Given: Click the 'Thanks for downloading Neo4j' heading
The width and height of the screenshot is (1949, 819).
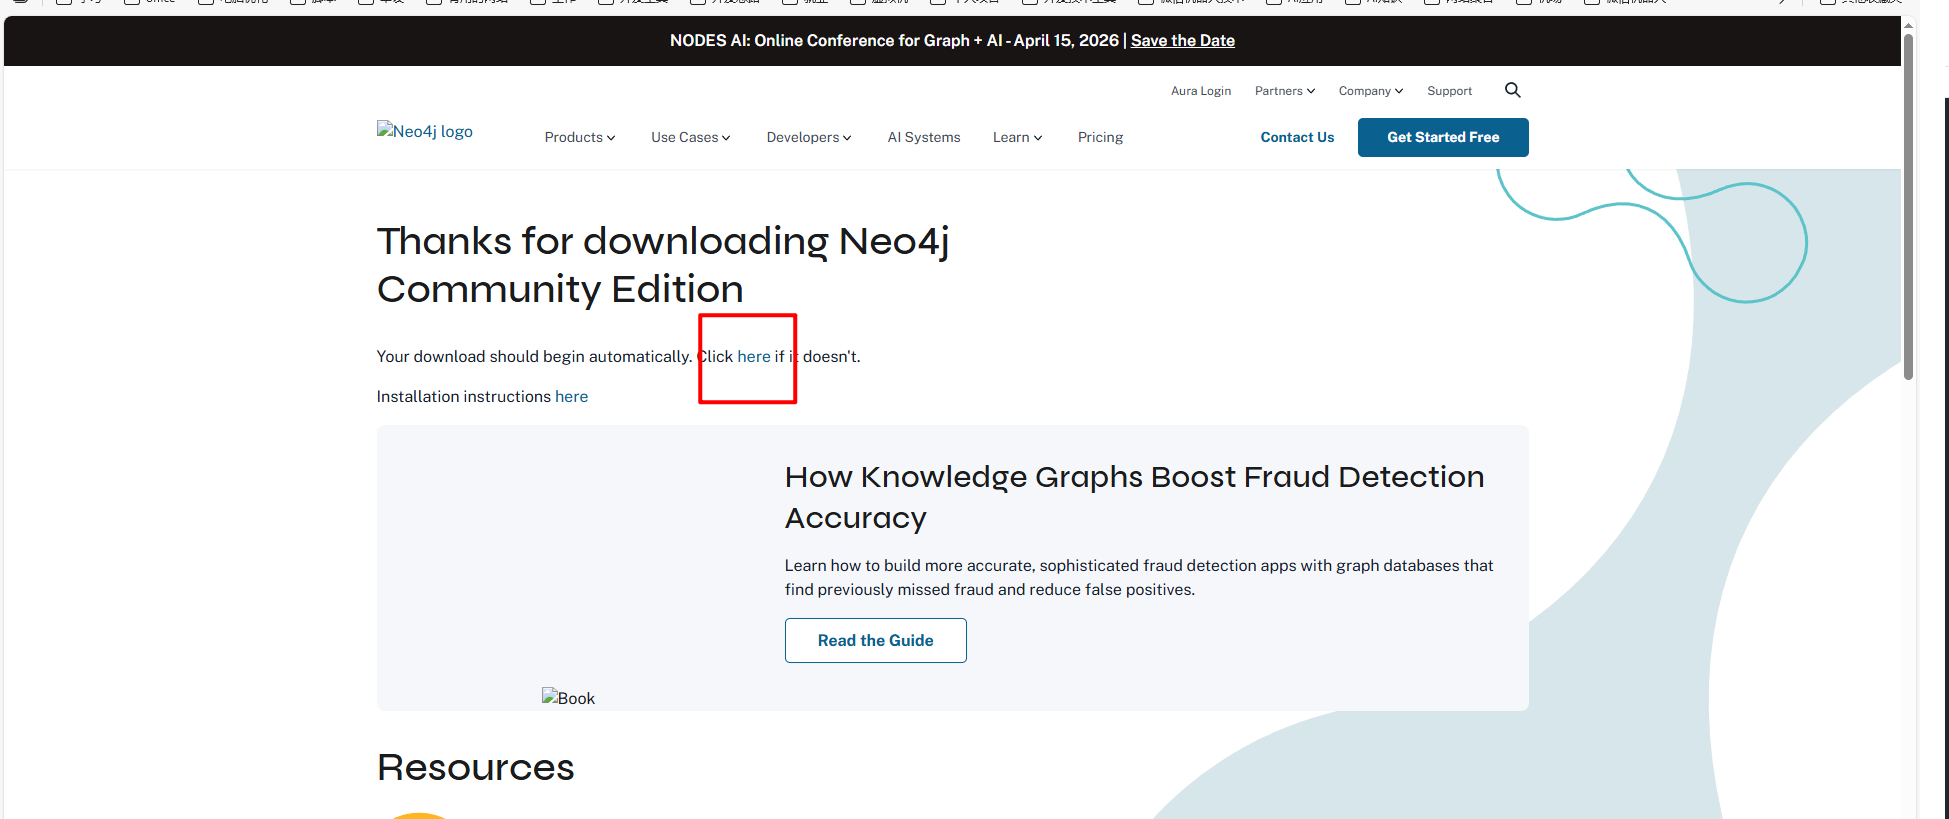Looking at the screenshot, I should pyautogui.click(x=663, y=265).
